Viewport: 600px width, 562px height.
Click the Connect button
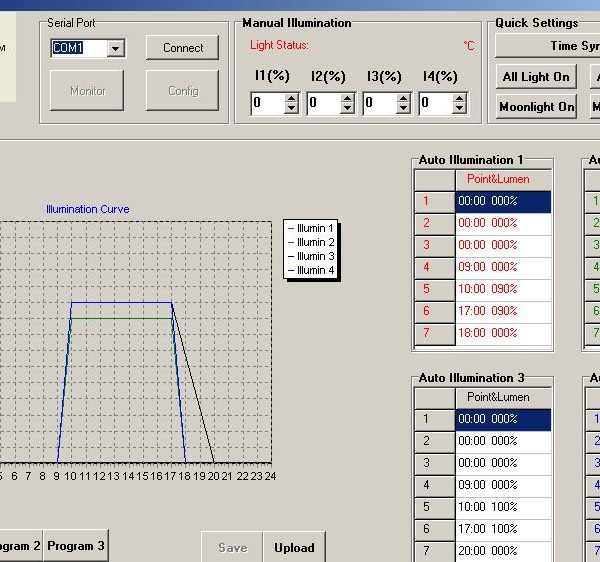(x=183, y=48)
